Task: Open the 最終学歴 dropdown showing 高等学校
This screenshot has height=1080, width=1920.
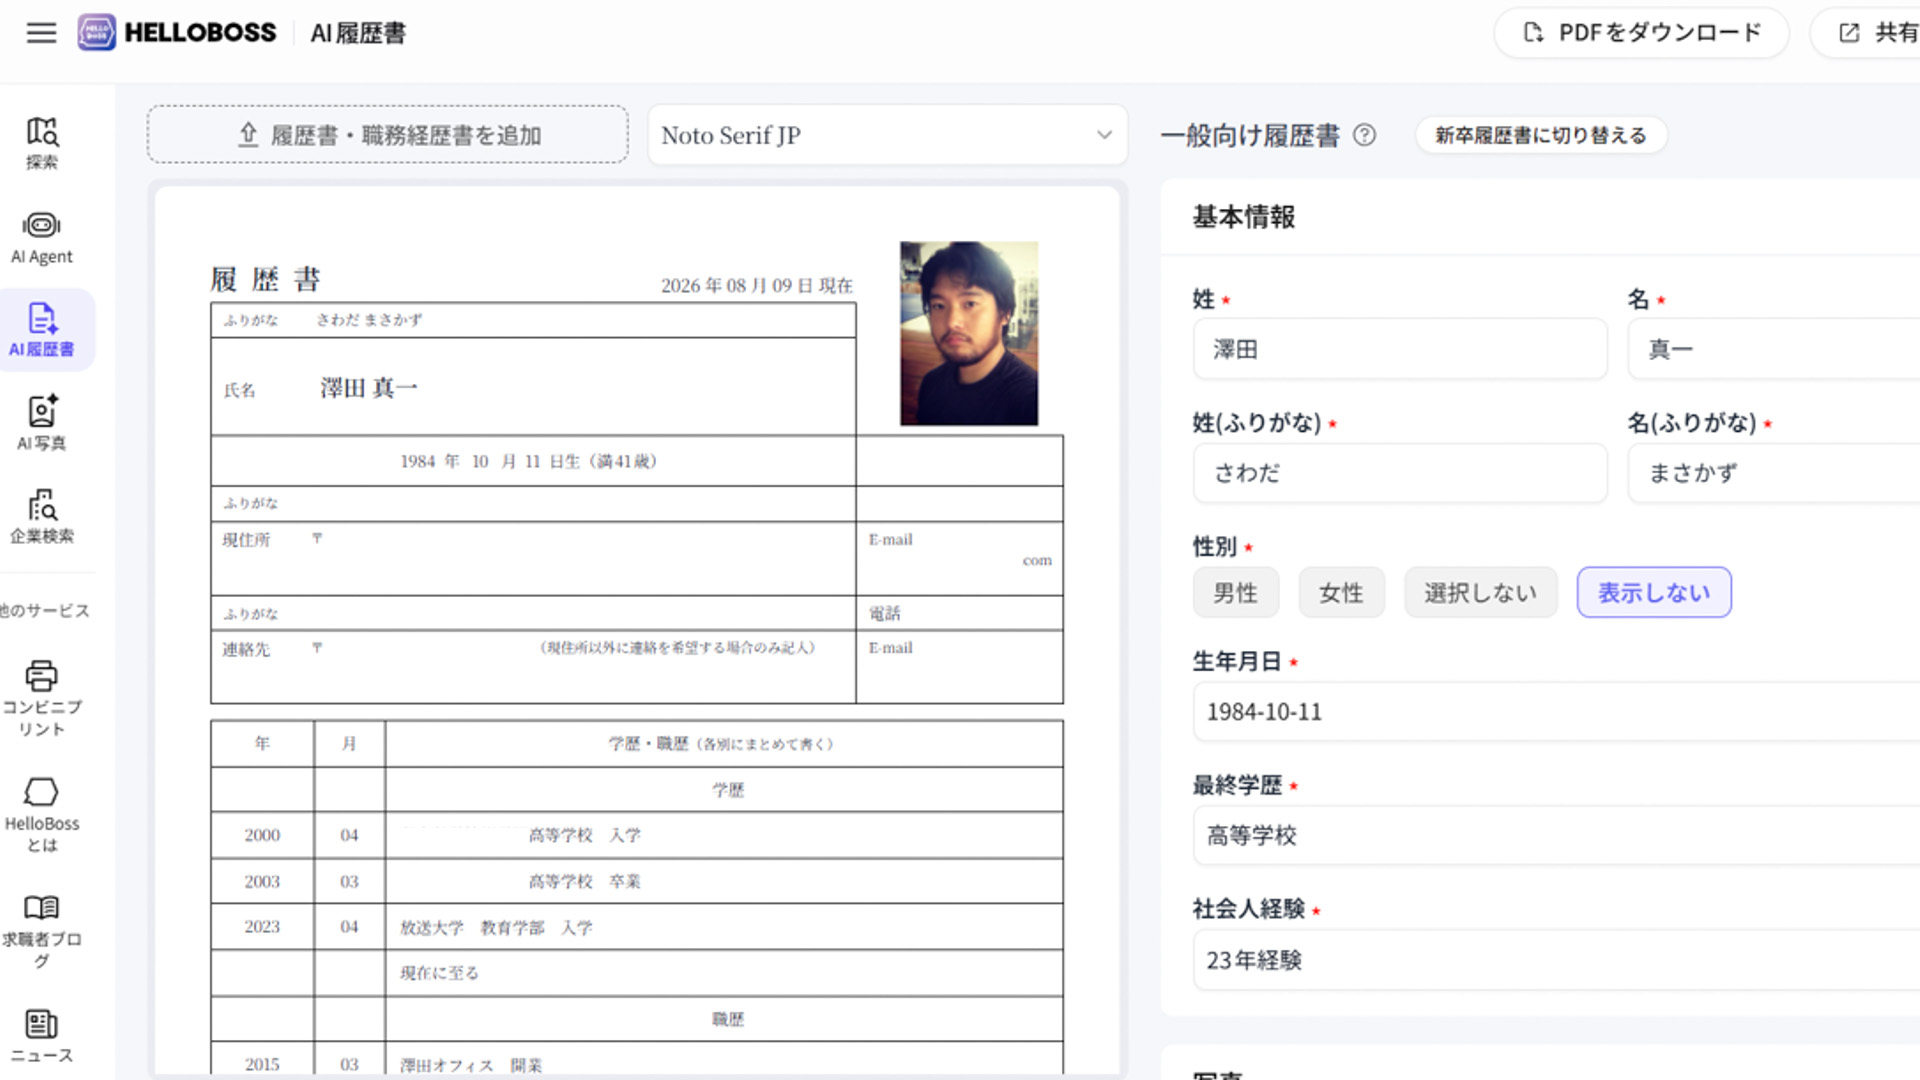Action: [1556, 835]
